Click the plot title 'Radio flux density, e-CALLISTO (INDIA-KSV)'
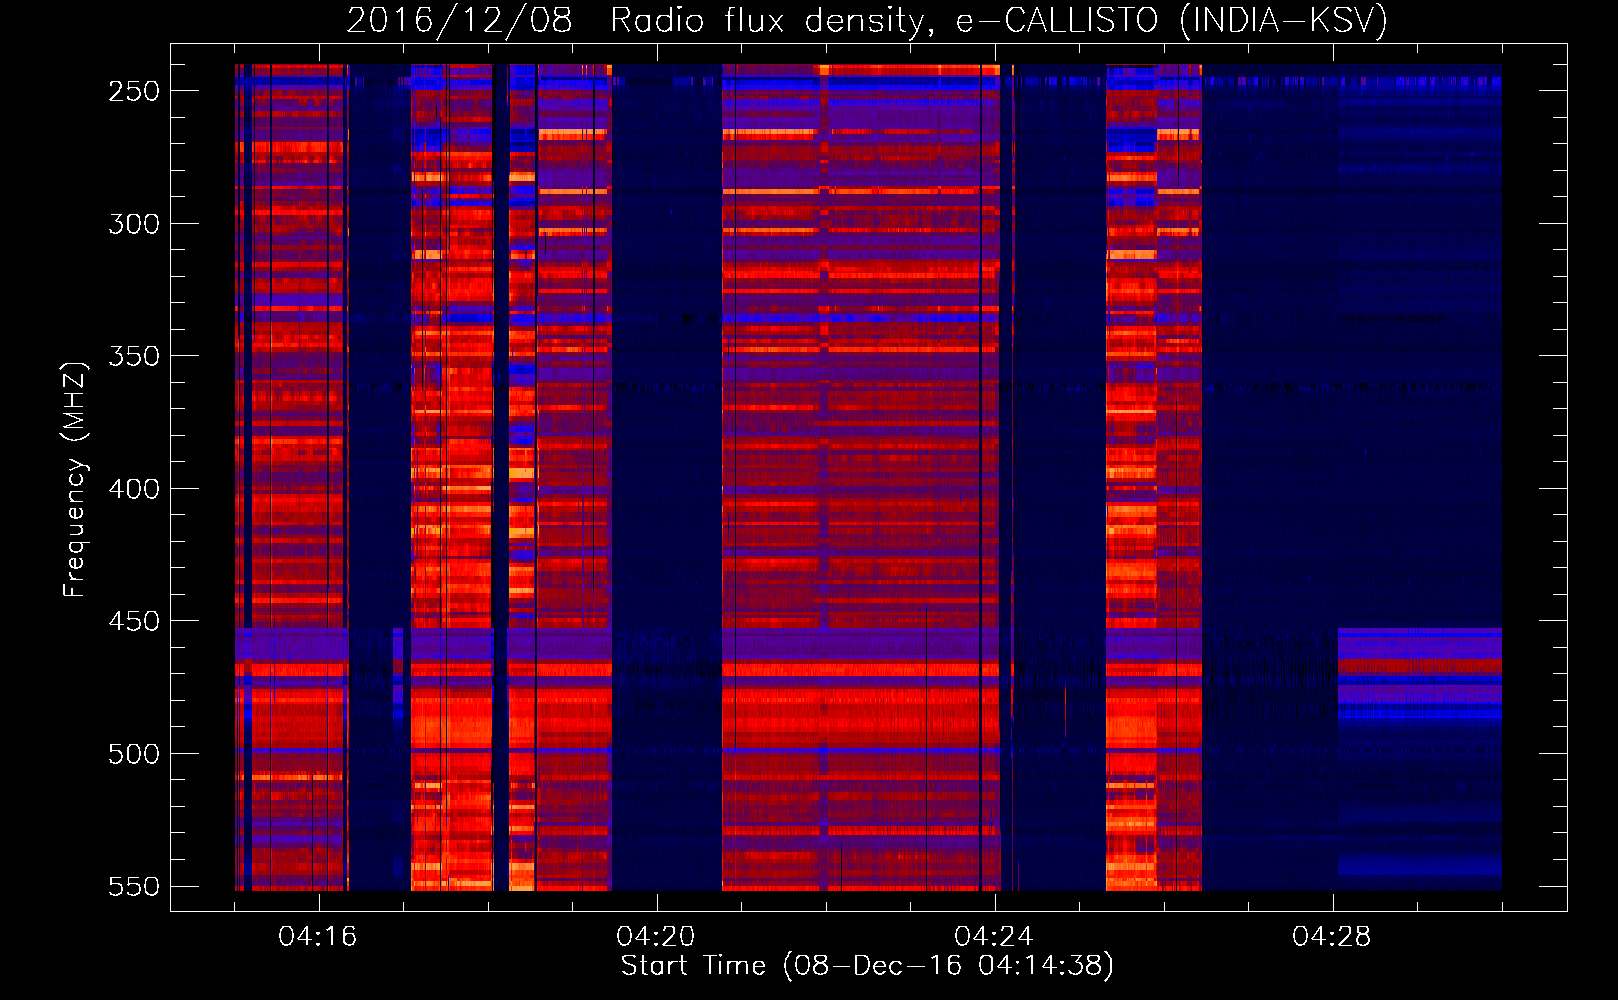The image size is (1618, 1000). [999, 21]
